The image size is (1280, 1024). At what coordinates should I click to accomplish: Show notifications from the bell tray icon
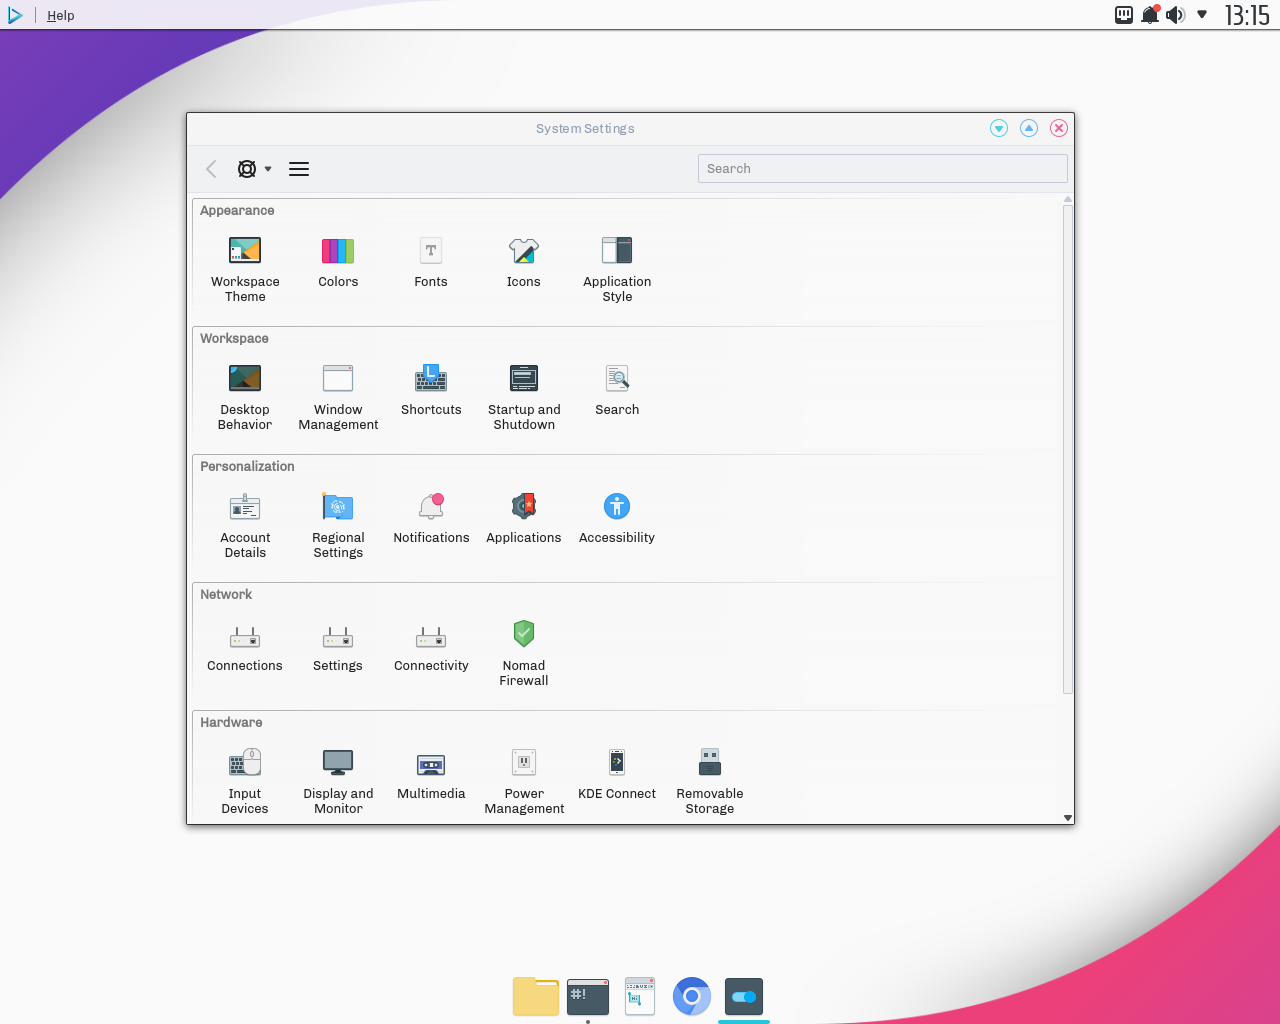pyautogui.click(x=1150, y=15)
